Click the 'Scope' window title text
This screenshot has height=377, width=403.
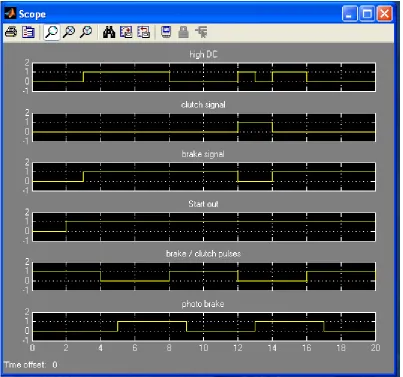[x=32, y=14]
